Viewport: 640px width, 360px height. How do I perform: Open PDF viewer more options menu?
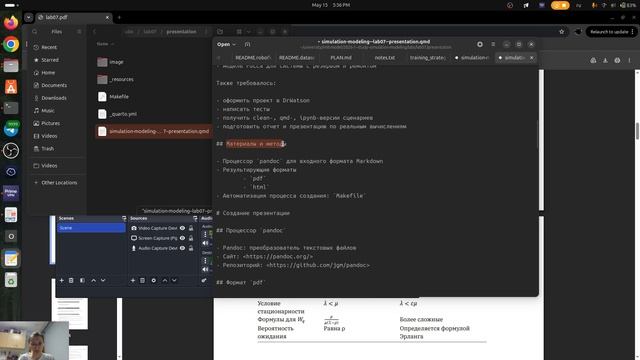point(629,60)
